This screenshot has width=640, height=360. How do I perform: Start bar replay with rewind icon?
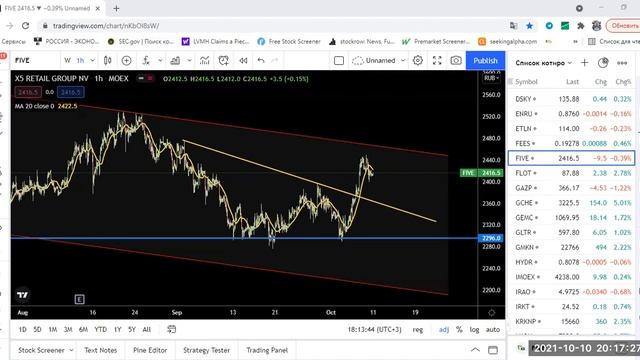click(x=243, y=60)
